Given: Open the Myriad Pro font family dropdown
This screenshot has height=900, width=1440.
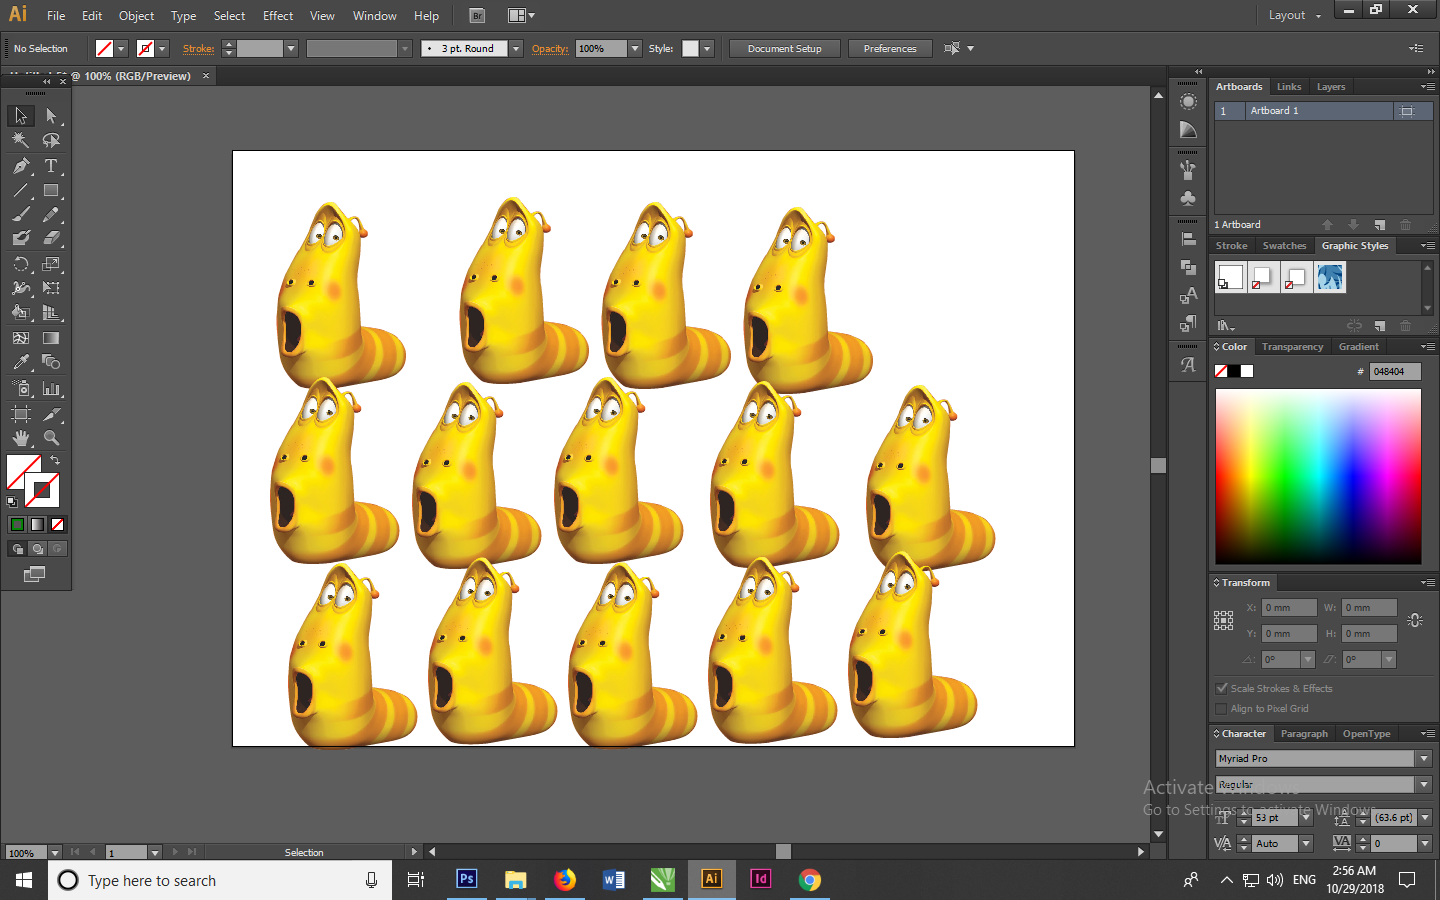Looking at the screenshot, I should pyautogui.click(x=1424, y=759).
